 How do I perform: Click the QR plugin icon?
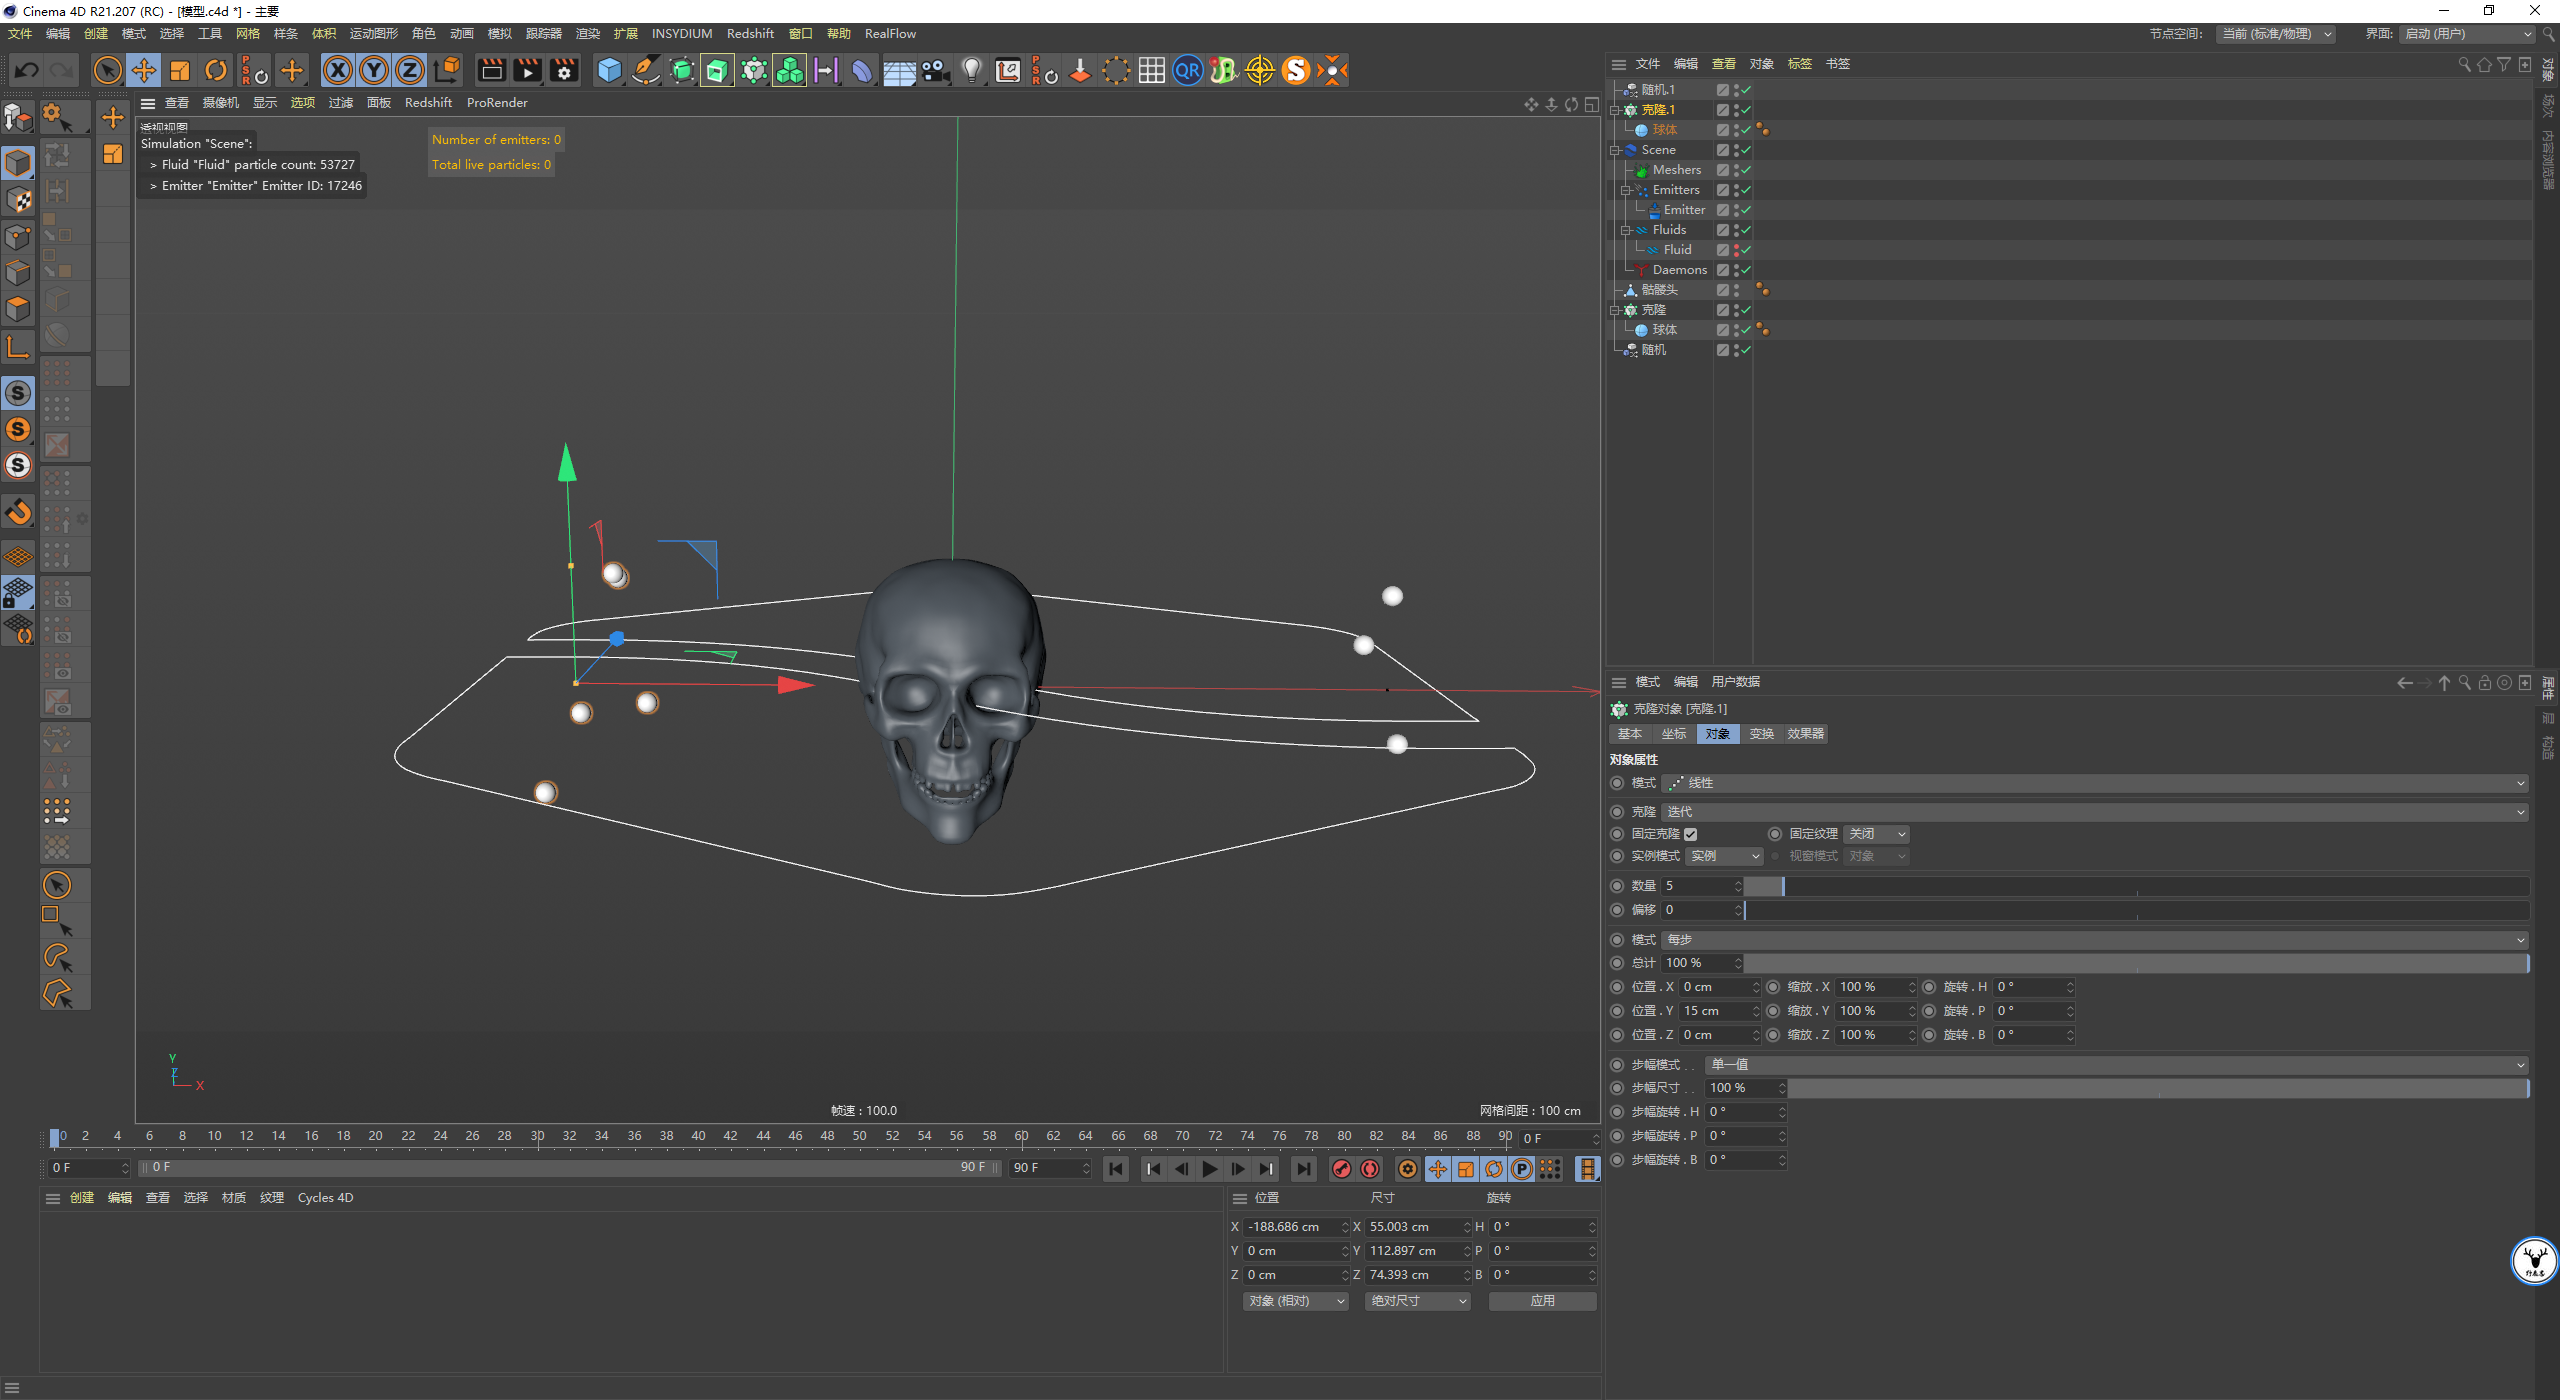pyautogui.click(x=1187, y=70)
